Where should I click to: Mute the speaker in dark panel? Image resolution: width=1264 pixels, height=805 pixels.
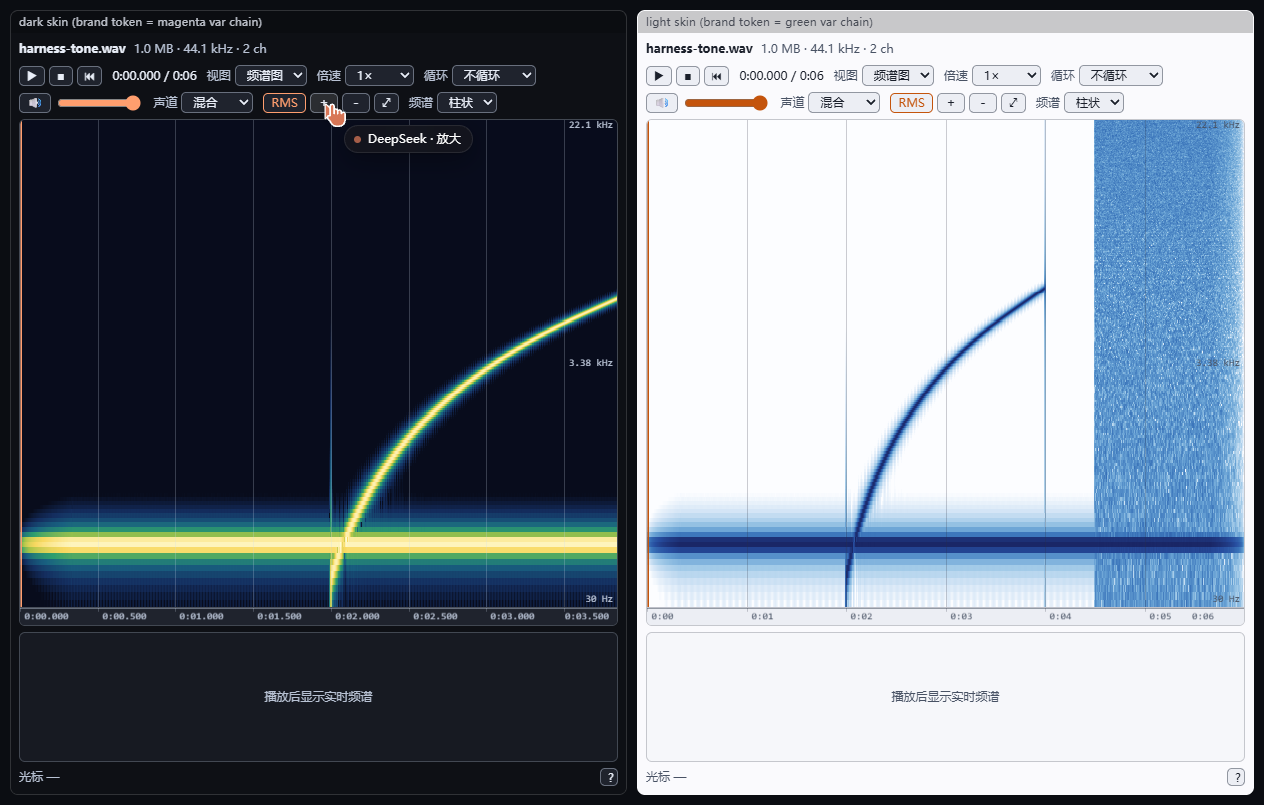35,103
